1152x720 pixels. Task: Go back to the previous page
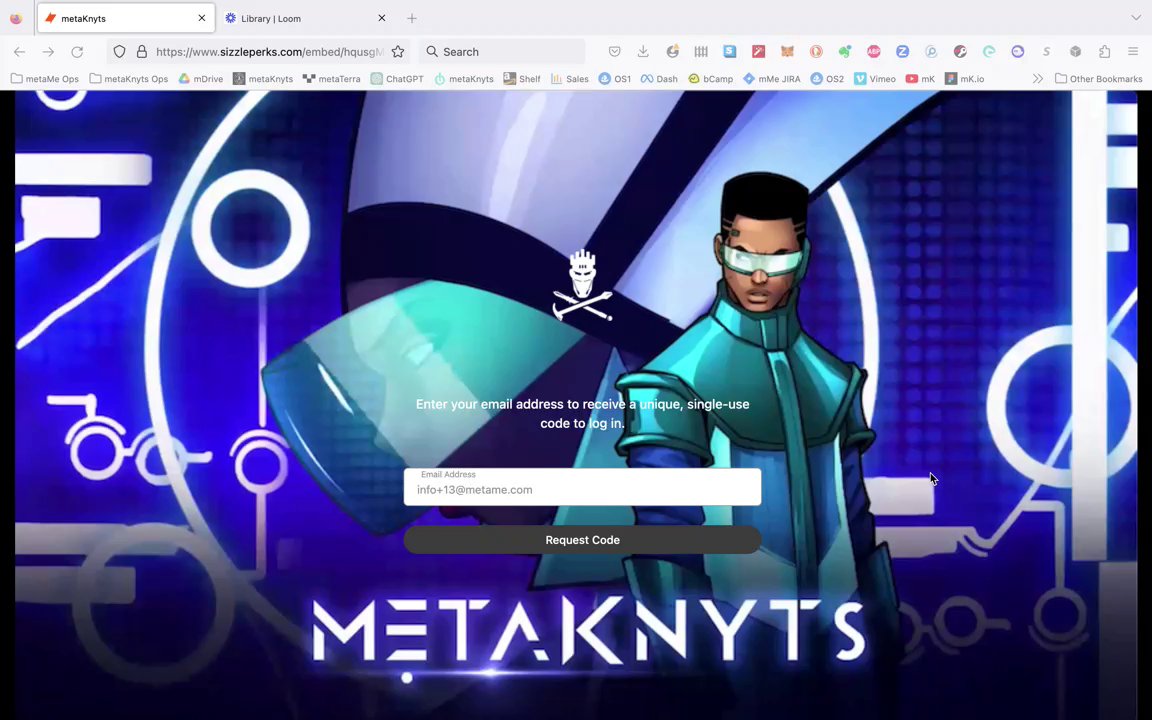pyautogui.click(x=20, y=51)
